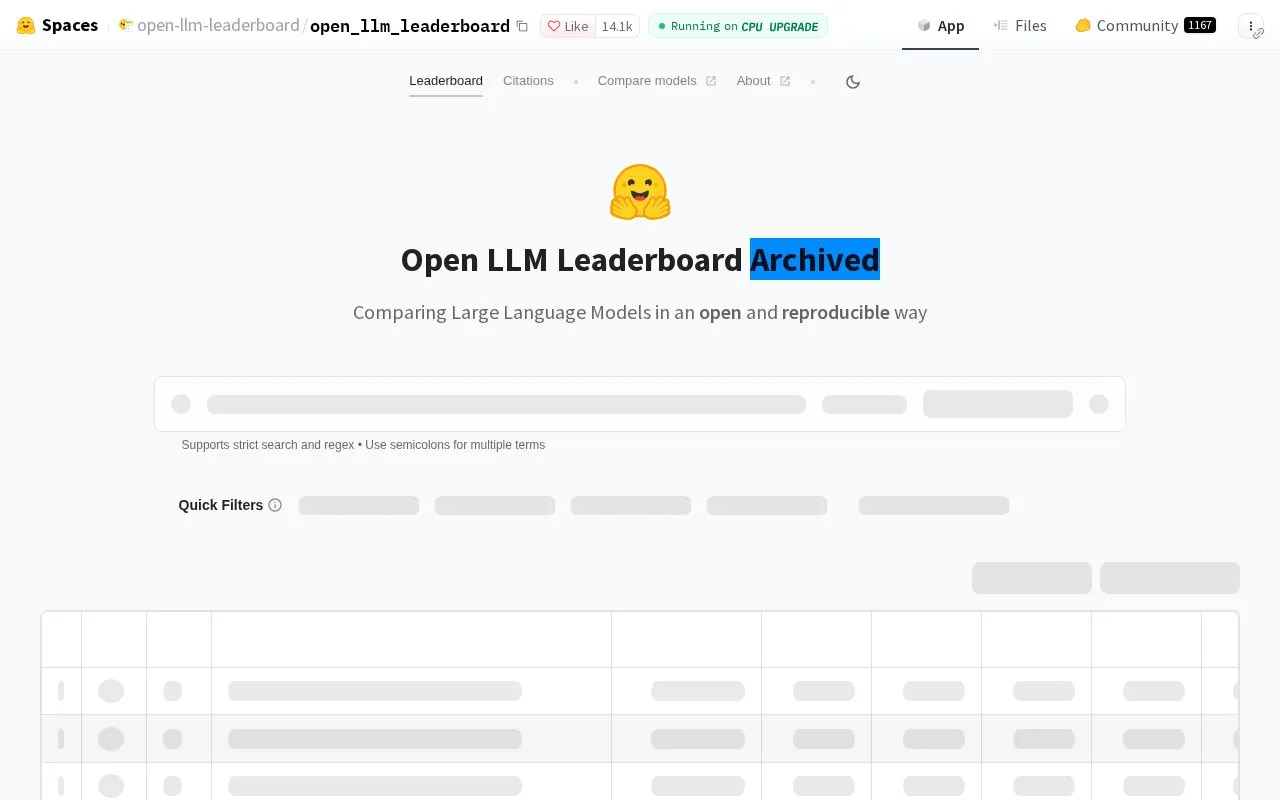Click the hugging face emoji logo
The image size is (1280, 800).
(640, 192)
